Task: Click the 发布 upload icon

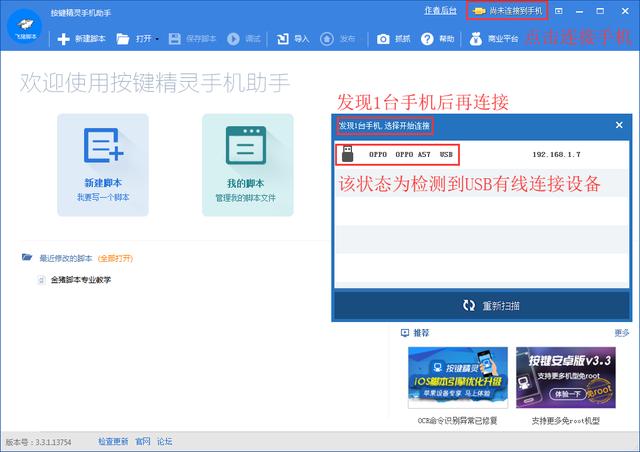Action: pyautogui.click(x=327, y=39)
